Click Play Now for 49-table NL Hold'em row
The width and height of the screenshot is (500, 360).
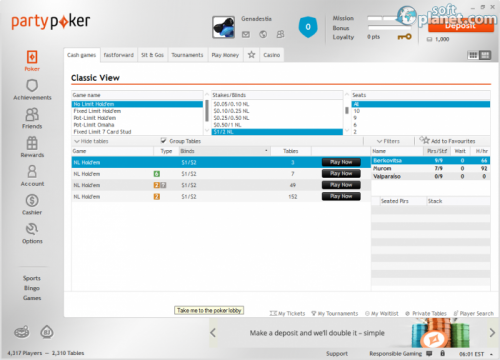(x=341, y=185)
